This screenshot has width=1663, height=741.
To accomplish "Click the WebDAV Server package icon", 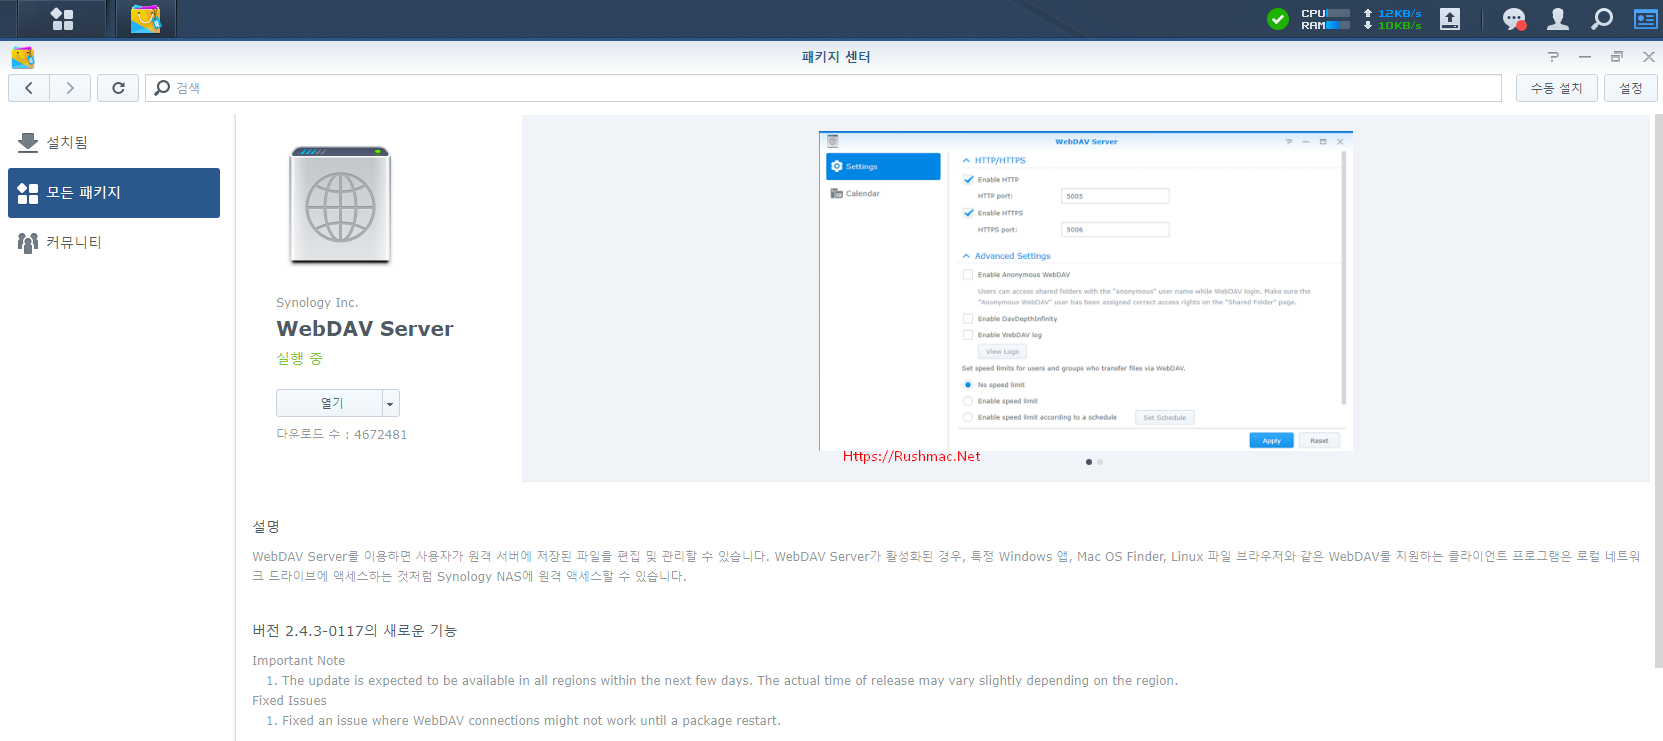I will [x=340, y=205].
